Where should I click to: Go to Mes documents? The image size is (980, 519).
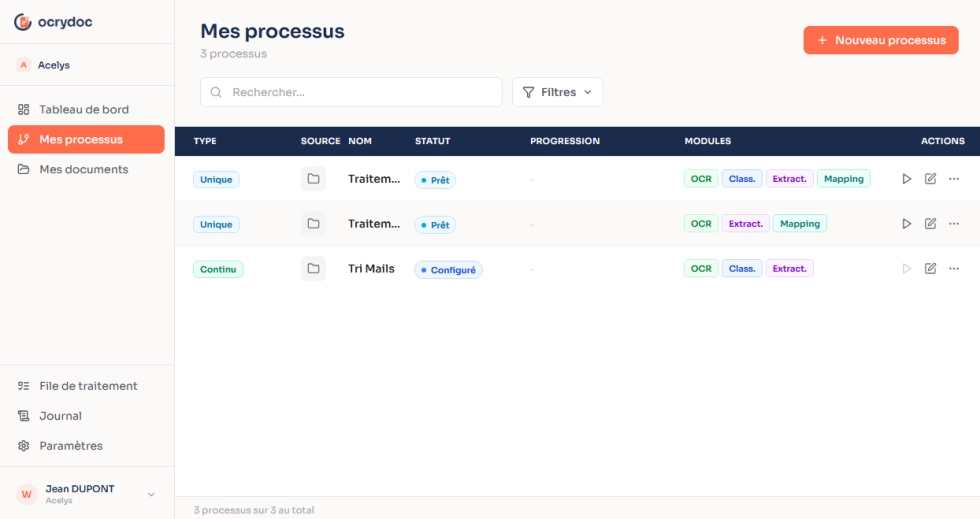(86, 169)
